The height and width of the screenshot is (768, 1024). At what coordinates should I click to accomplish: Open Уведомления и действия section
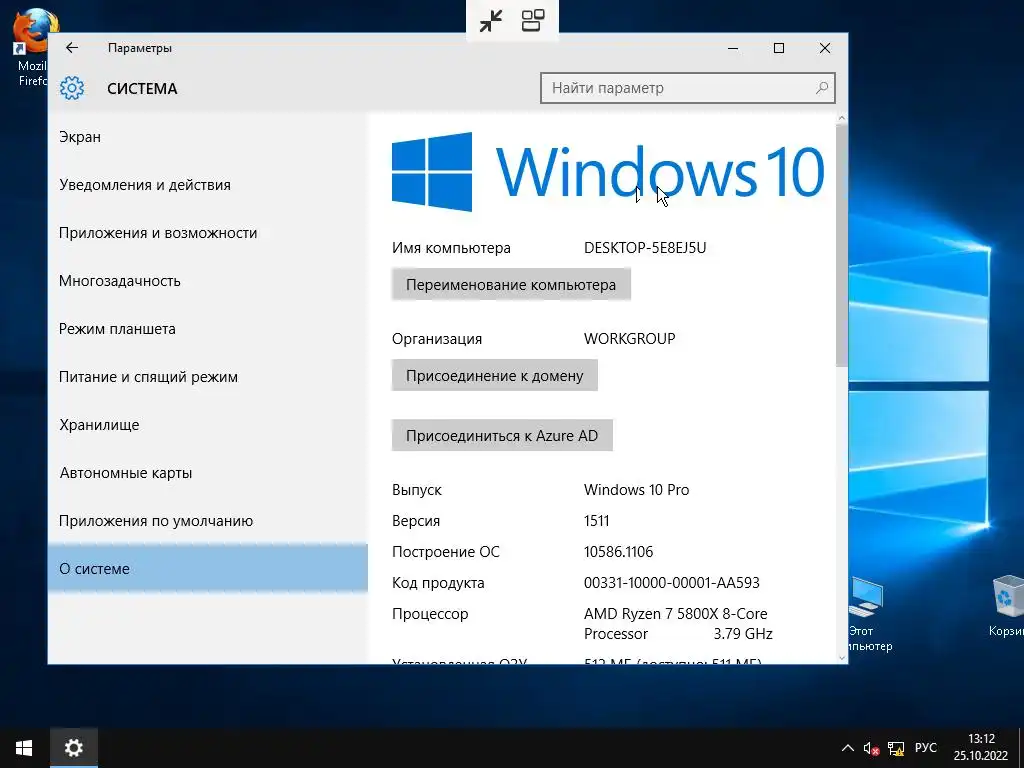[x=208, y=185]
